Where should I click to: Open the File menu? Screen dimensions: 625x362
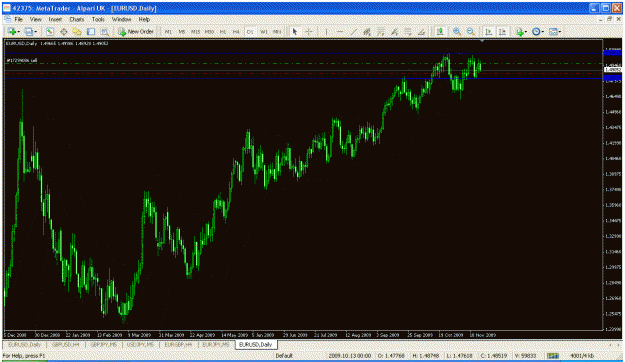(x=19, y=19)
